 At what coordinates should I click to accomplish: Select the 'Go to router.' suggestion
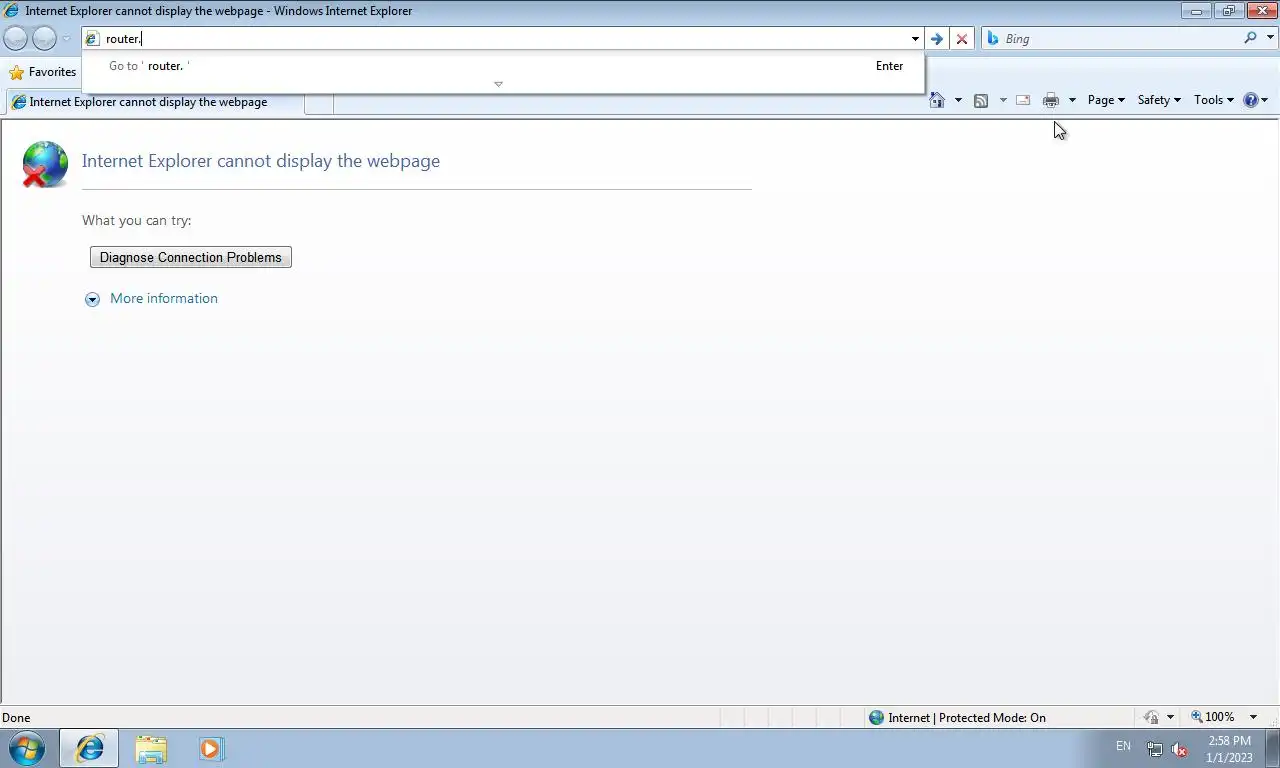[x=503, y=66]
